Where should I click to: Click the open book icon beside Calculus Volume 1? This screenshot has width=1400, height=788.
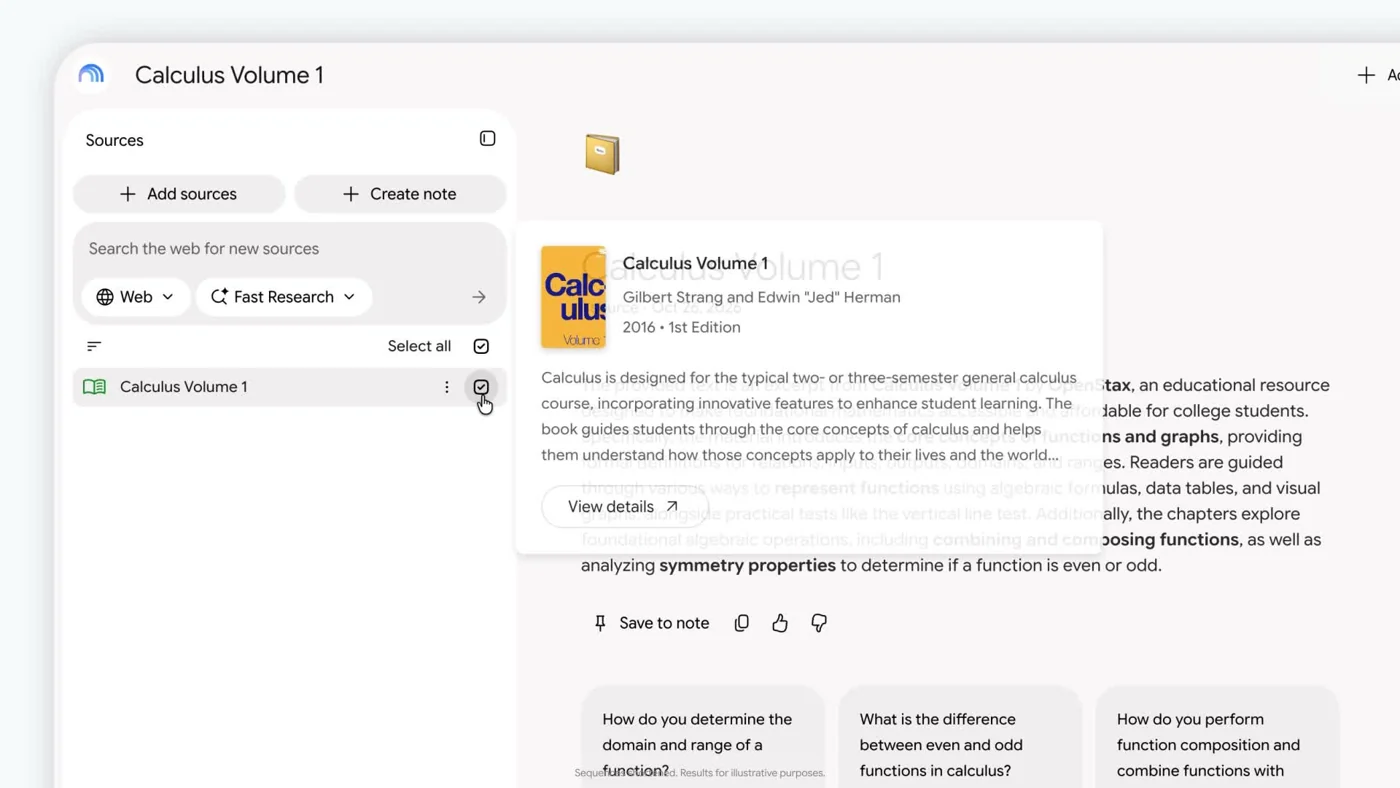click(x=94, y=387)
